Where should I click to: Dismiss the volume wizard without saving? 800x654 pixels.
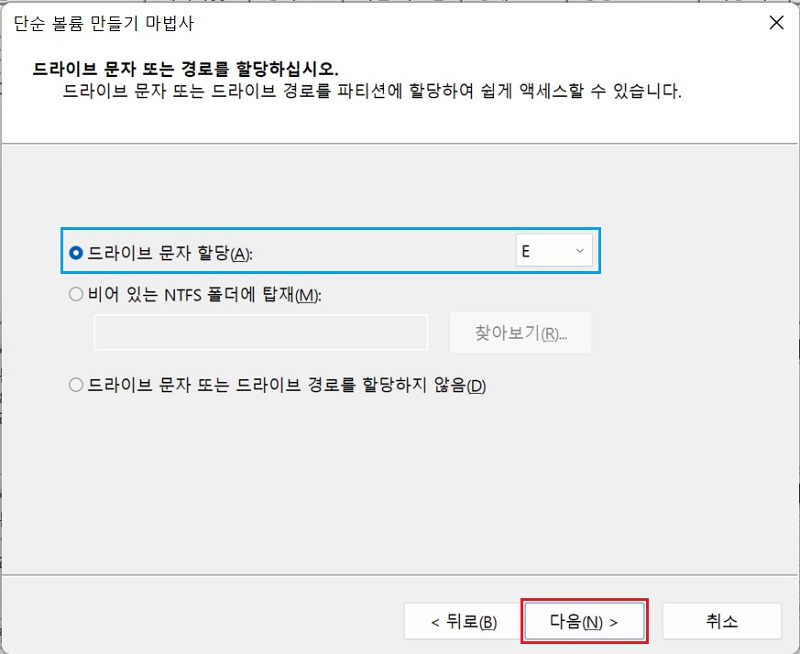[722, 620]
